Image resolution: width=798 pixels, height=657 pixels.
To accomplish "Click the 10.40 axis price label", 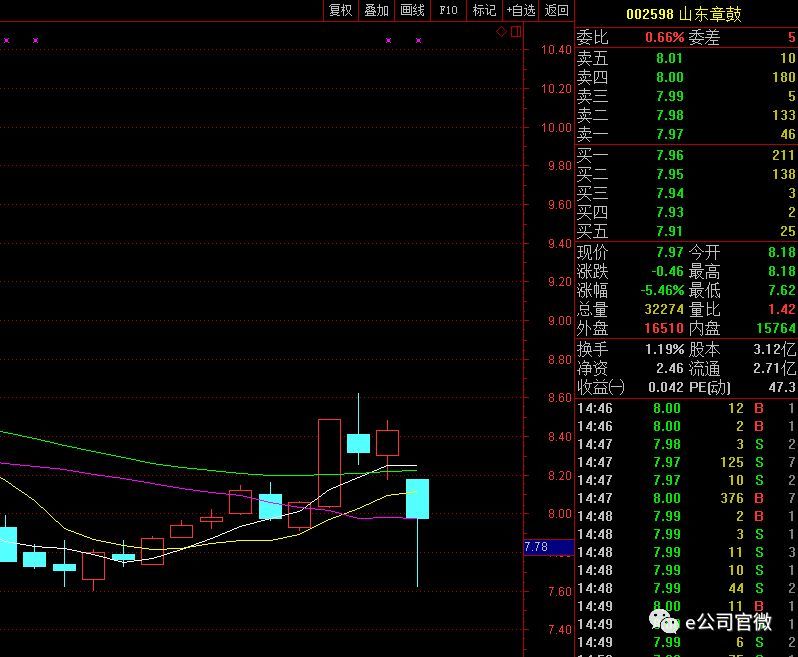I will click(x=556, y=50).
